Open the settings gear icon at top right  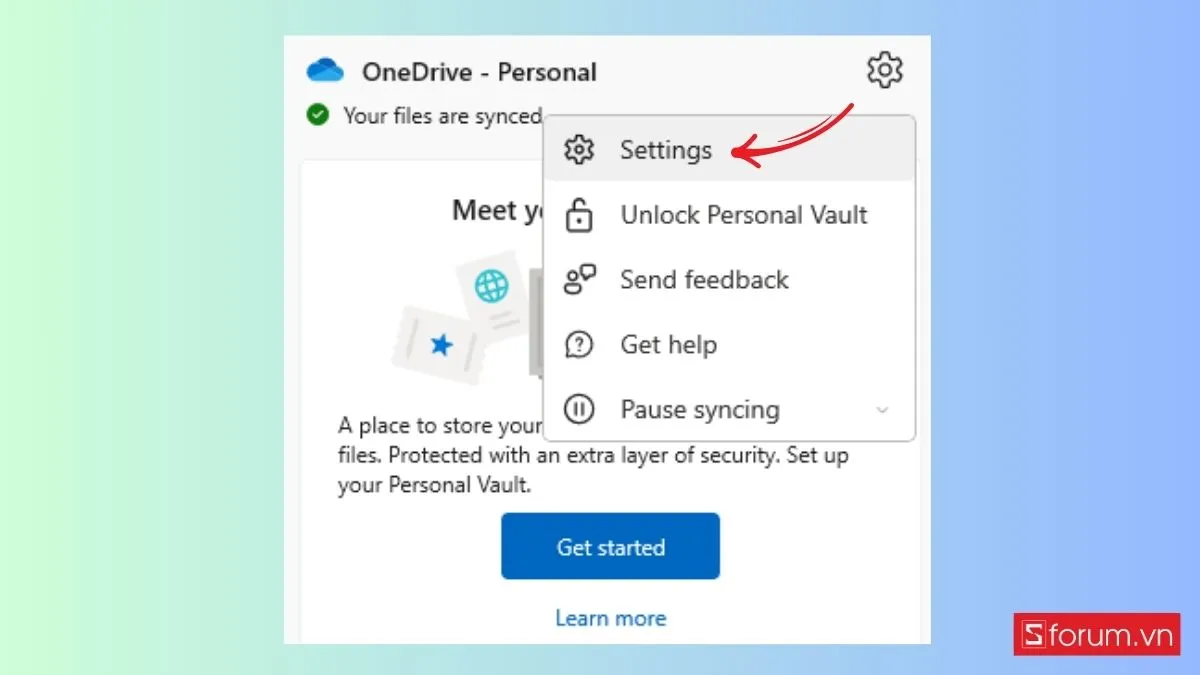(884, 70)
